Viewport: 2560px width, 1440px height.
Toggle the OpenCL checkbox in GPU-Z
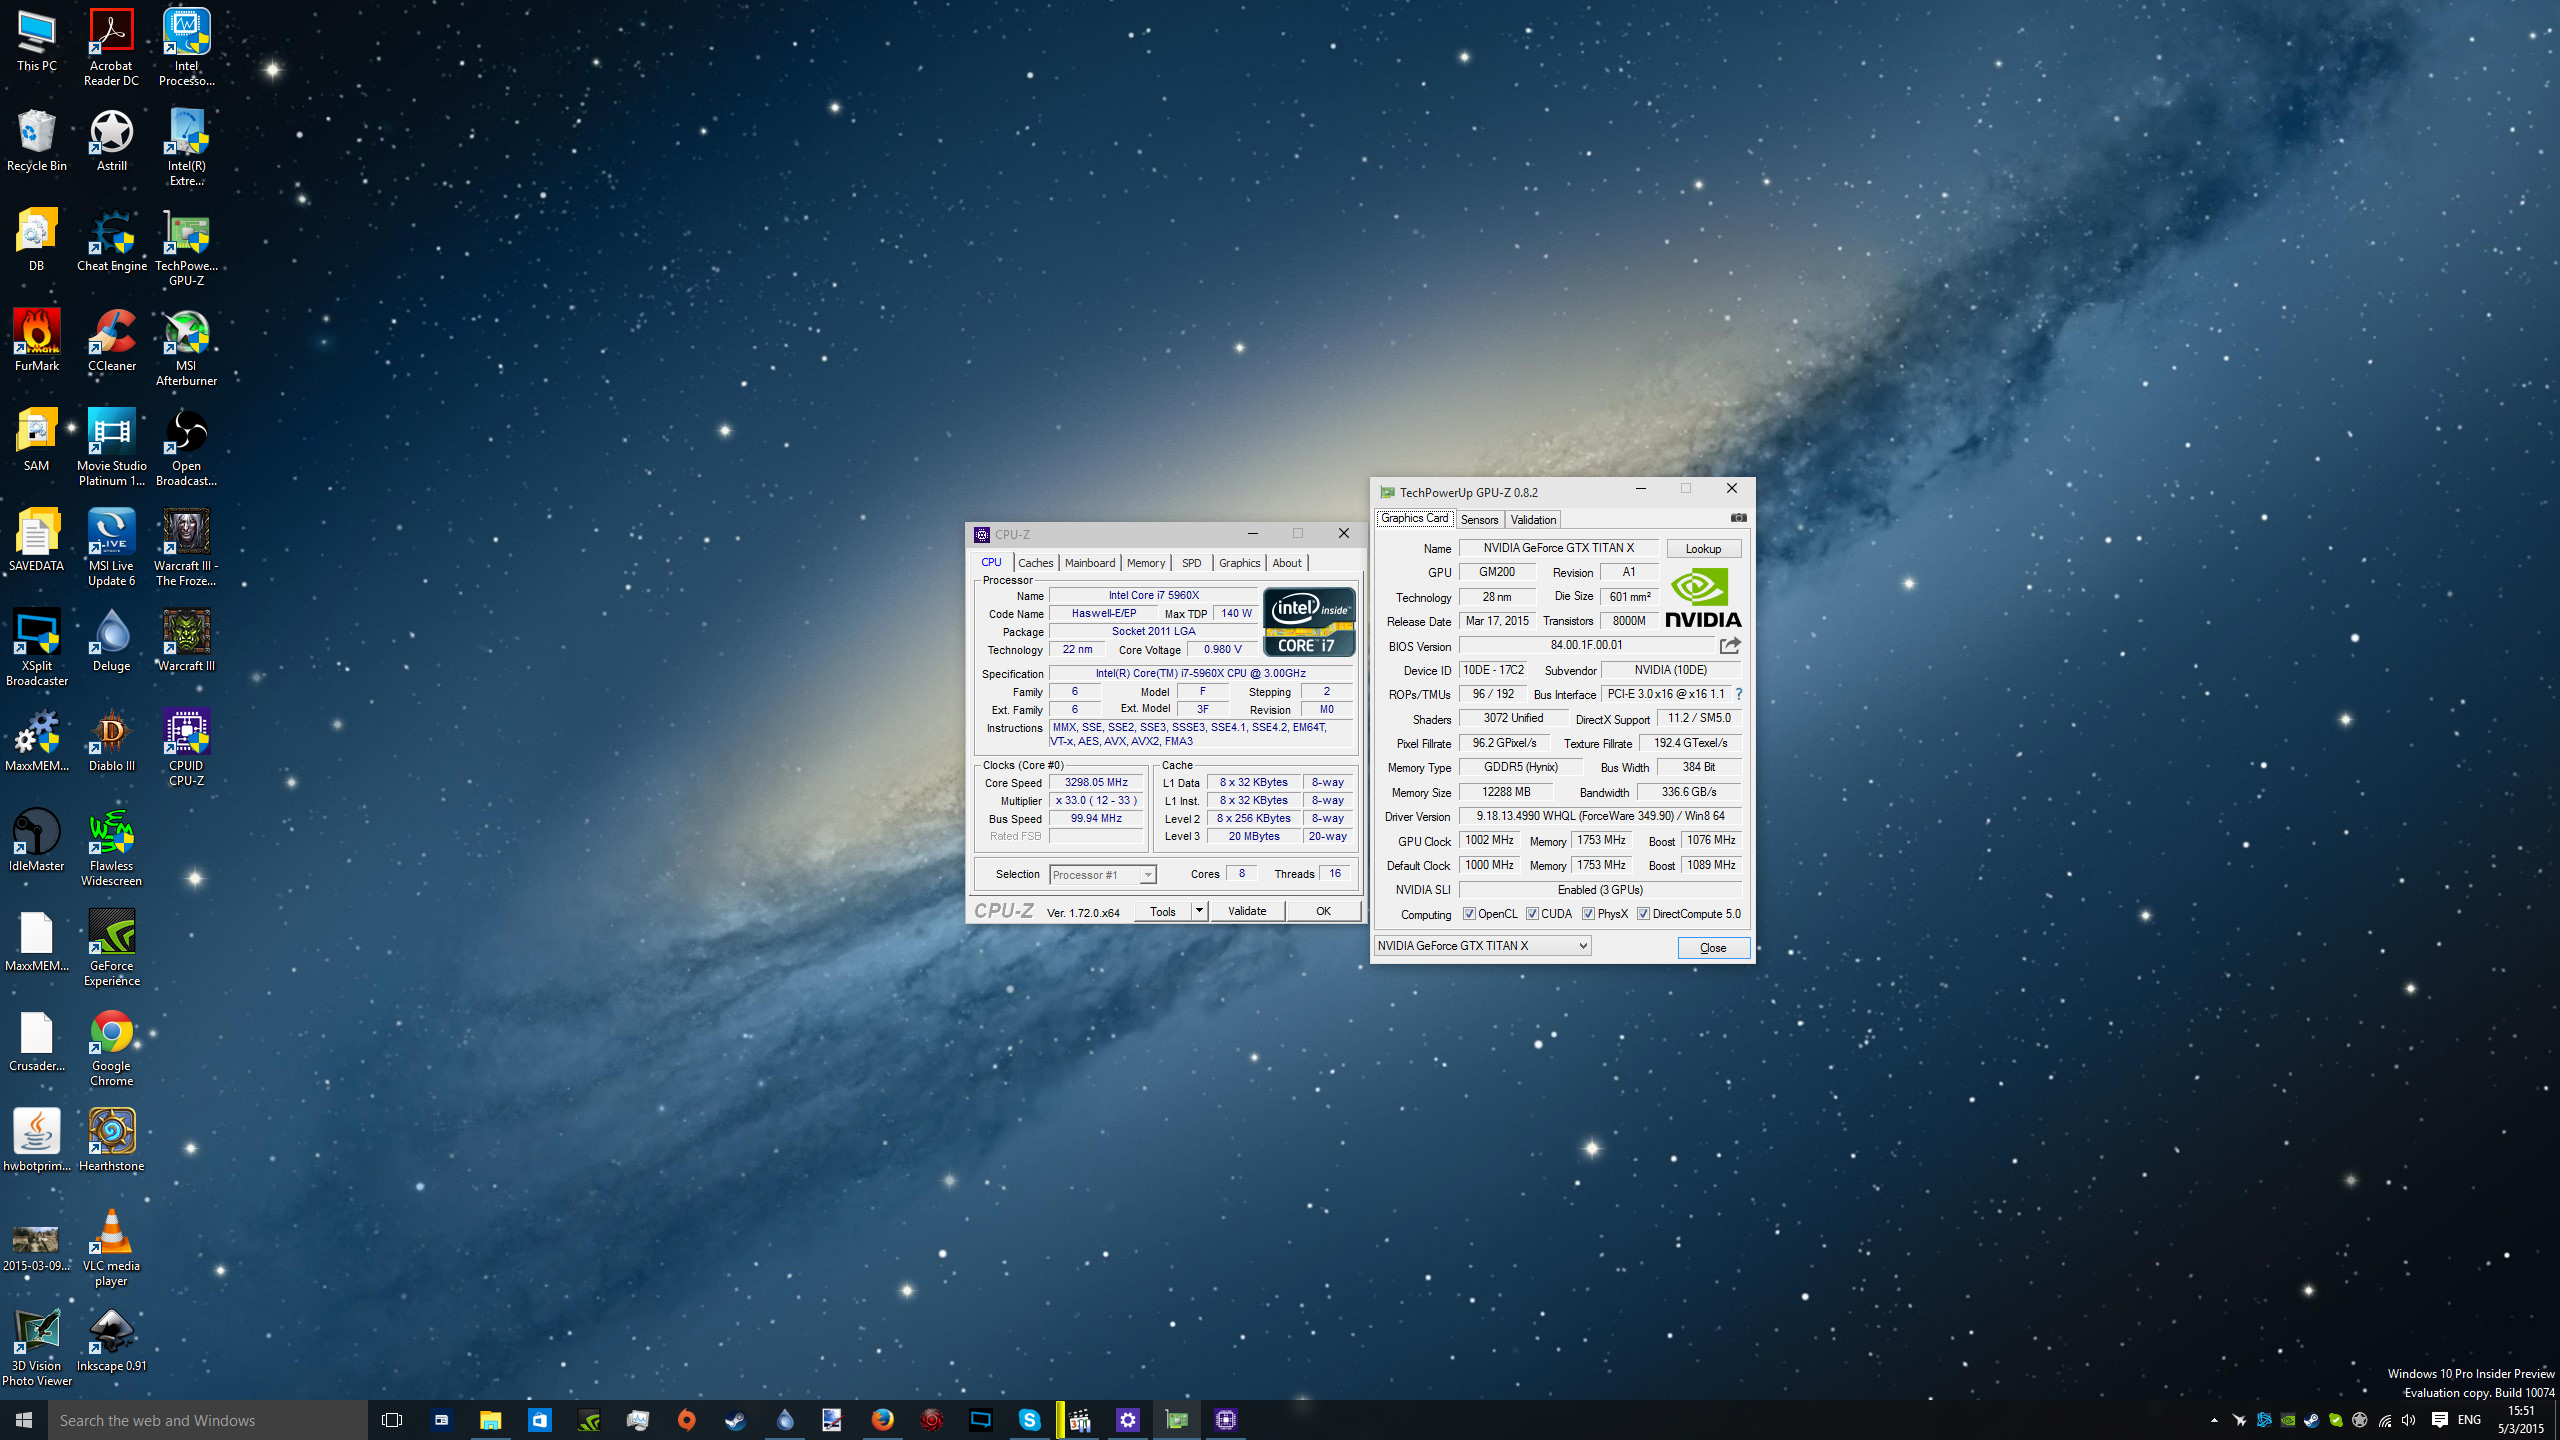coord(1469,914)
